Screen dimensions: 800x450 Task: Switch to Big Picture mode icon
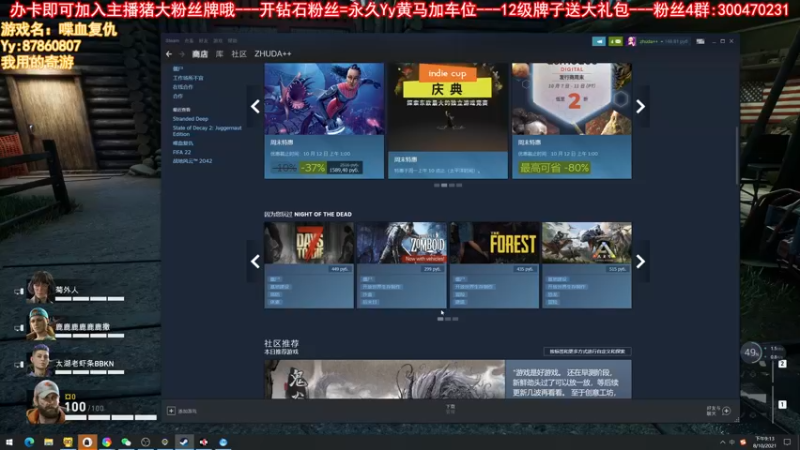click(x=700, y=41)
